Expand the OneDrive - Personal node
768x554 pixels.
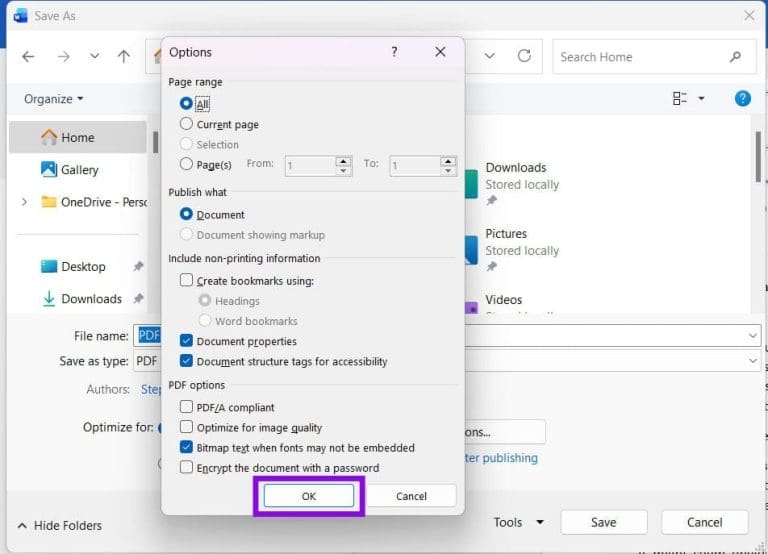point(24,202)
